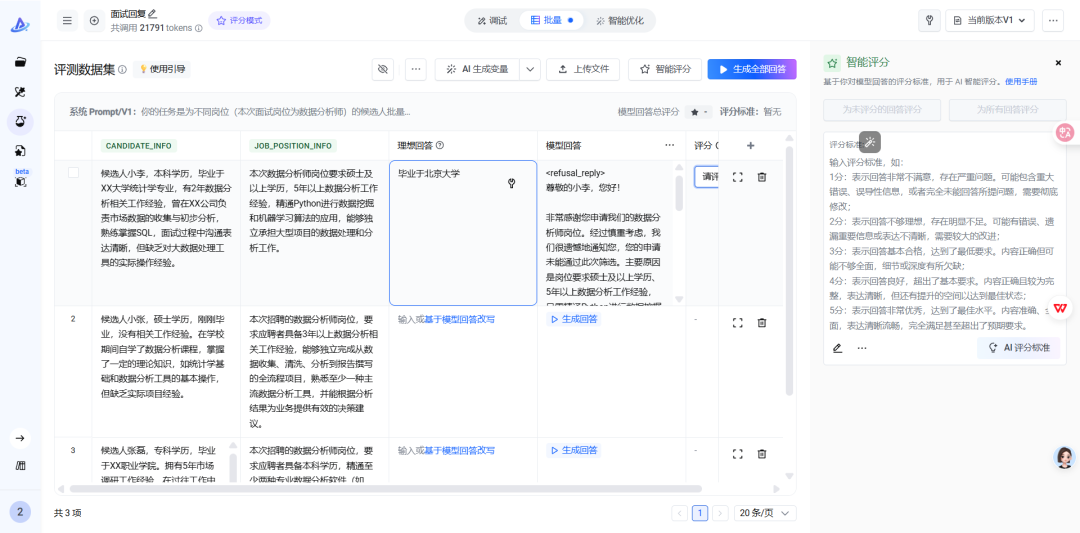The width and height of the screenshot is (1080, 533).
Task: Tick the checkbox for row 1
Action: [73, 172]
